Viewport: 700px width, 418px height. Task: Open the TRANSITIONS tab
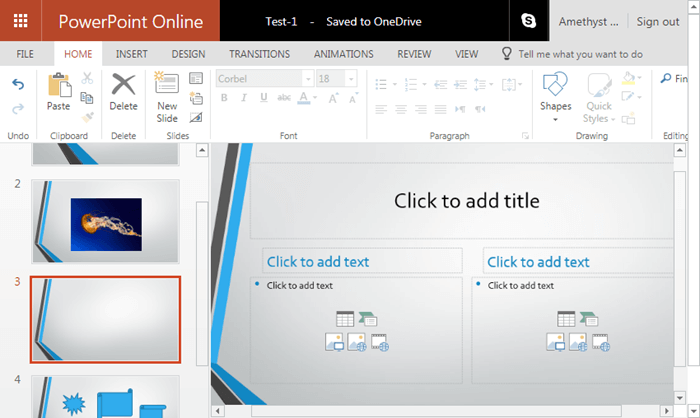[259, 54]
